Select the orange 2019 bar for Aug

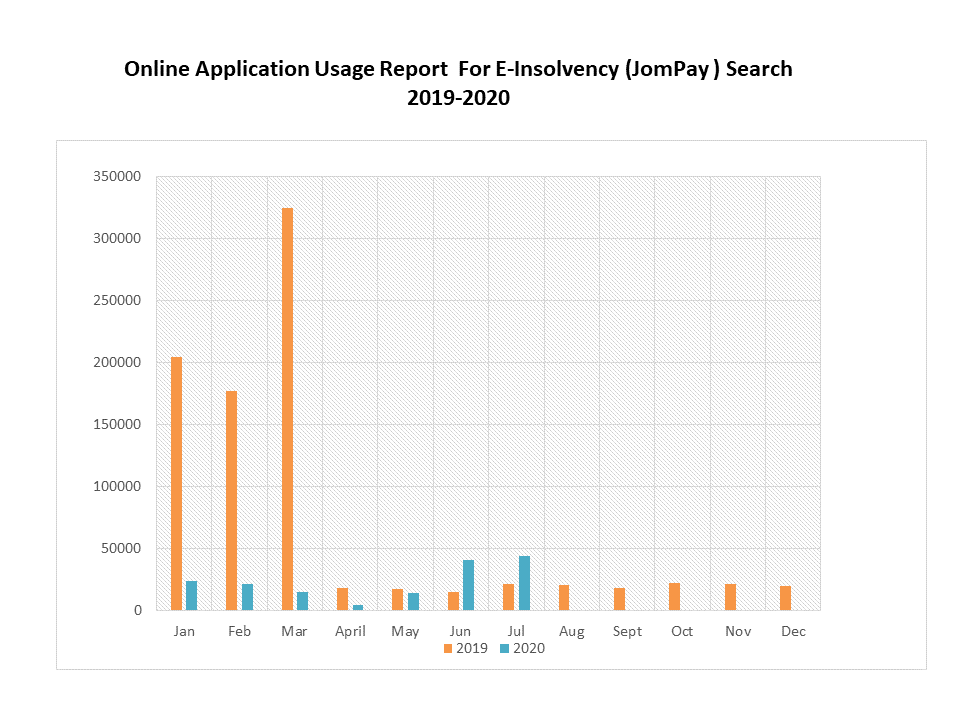pyautogui.click(x=564, y=598)
